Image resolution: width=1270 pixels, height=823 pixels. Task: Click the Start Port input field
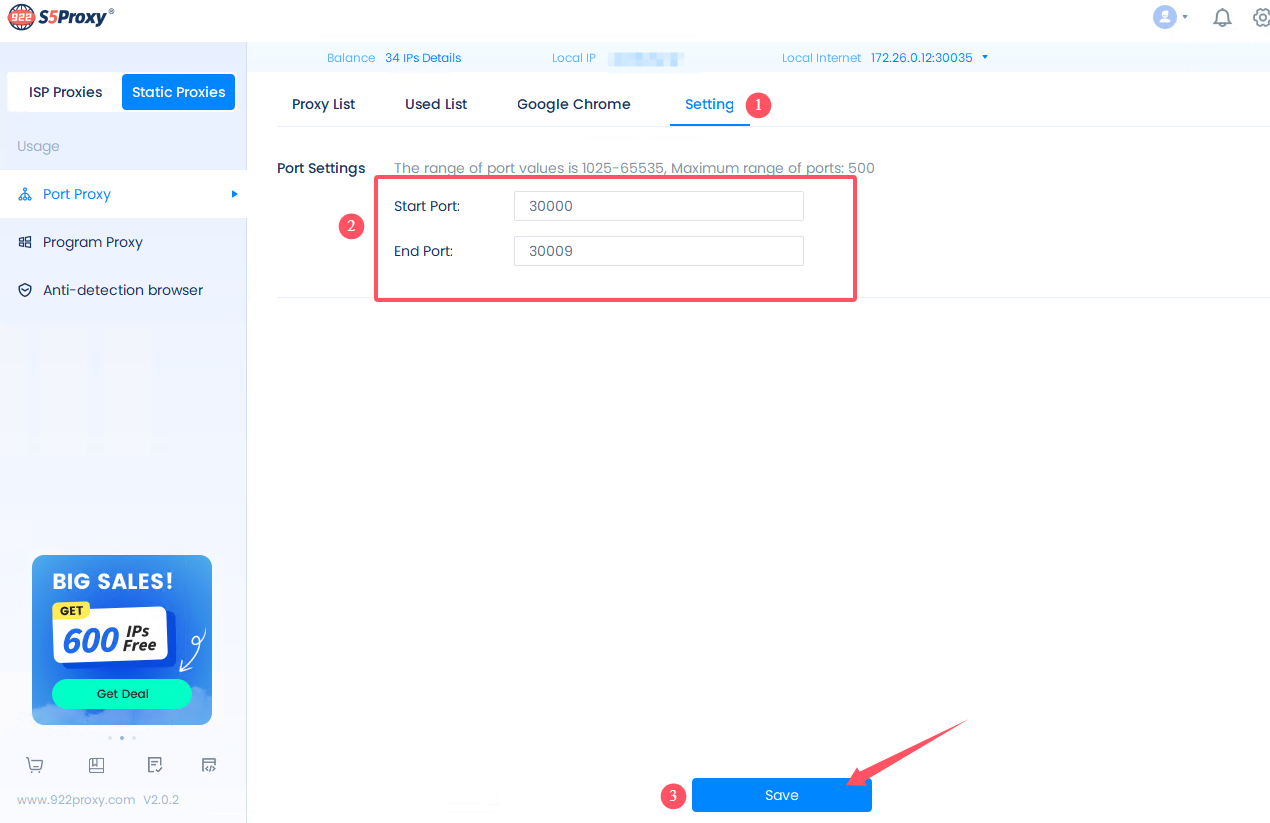click(658, 206)
